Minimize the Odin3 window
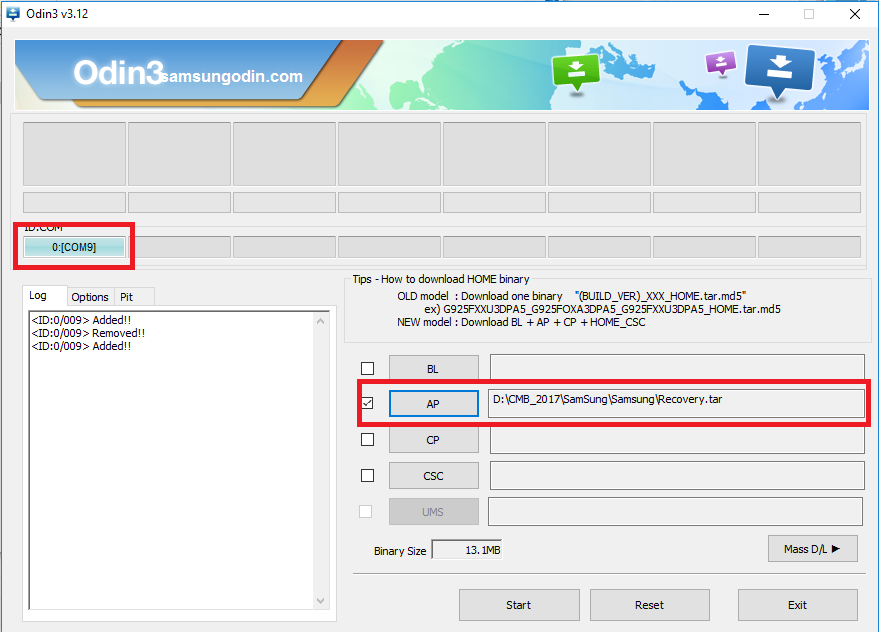 [764, 14]
